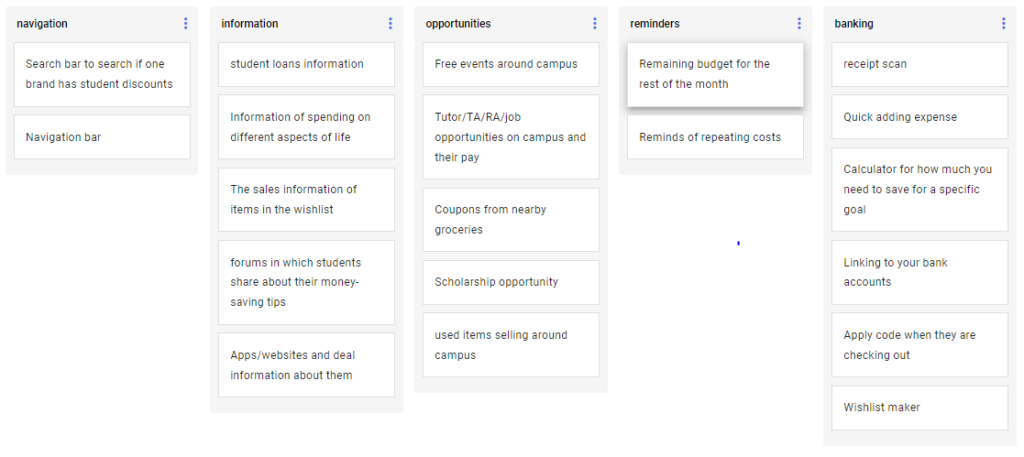This screenshot has width=1024, height=457.
Task: Open the reminders column's three-dot menu
Action: 799,23
